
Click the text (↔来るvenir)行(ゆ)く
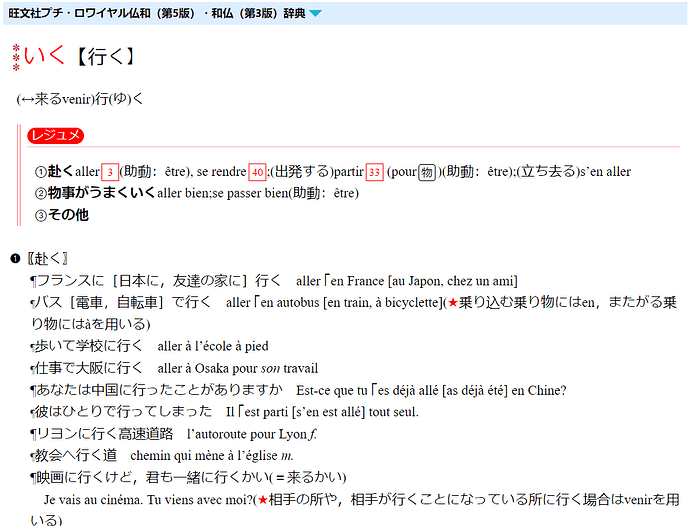pos(80,99)
